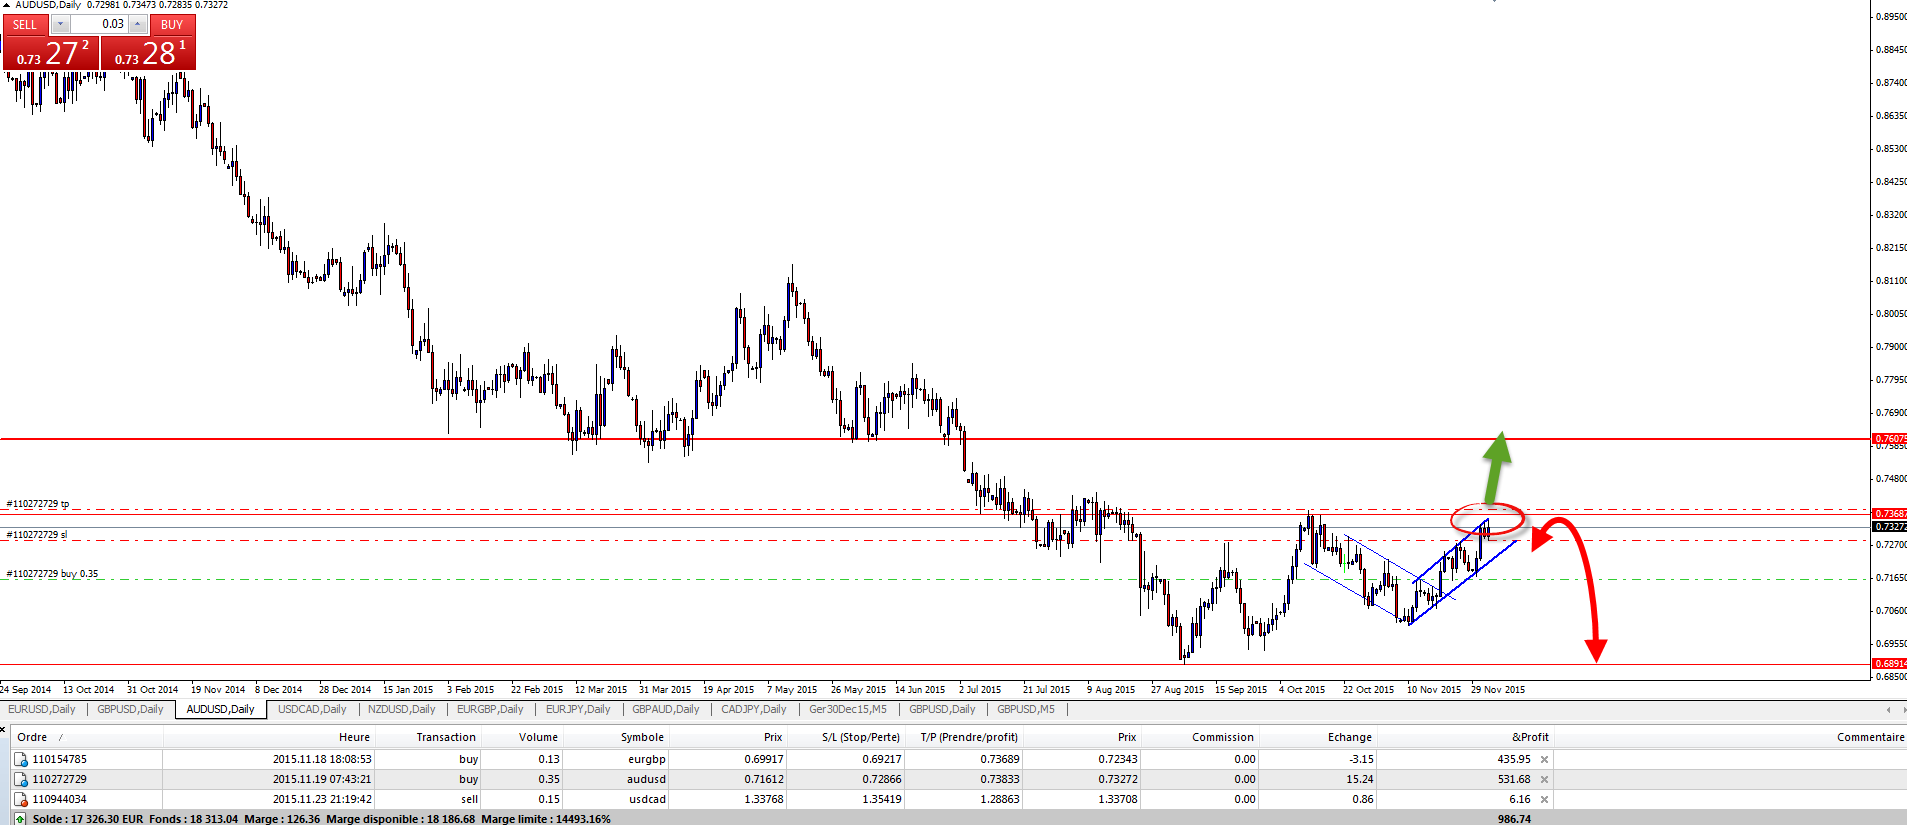Click the order icon for 110944034
The width and height of the screenshot is (1907, 825).
pos(20,799)
